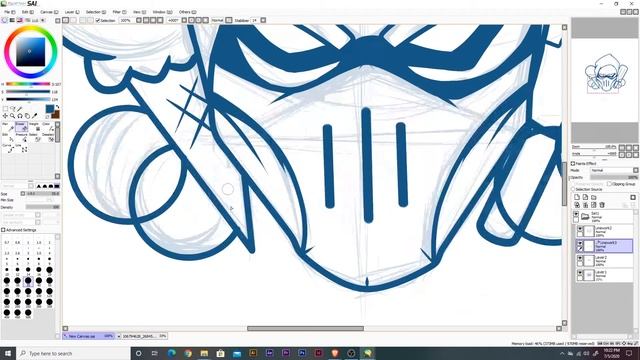This screenshot has height=360, width=640.
Task: Choose the Deselect linework tool
Action: click(x=47, y=138)
